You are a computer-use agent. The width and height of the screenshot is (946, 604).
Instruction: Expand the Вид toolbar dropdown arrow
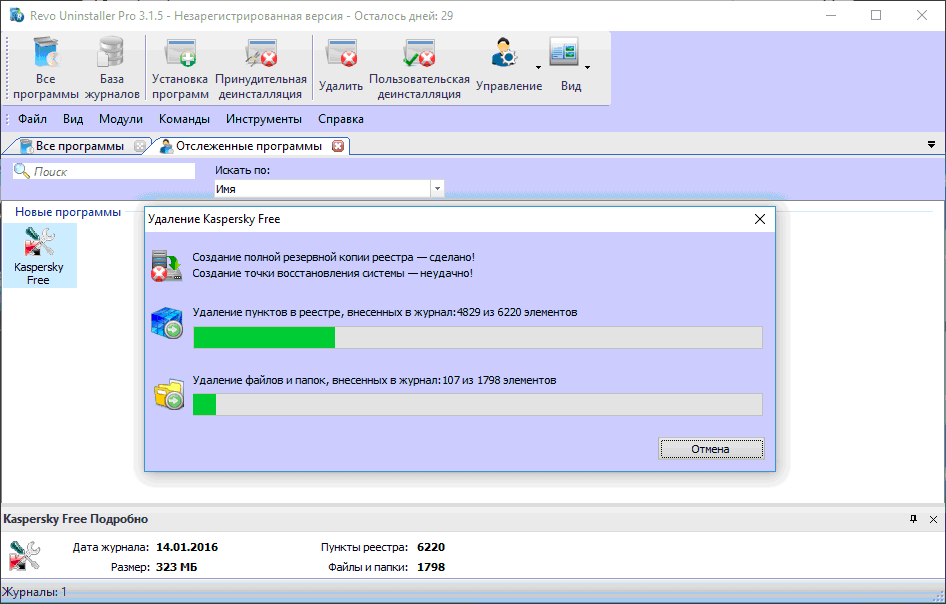pyautogui.click(x=587, y=68)
